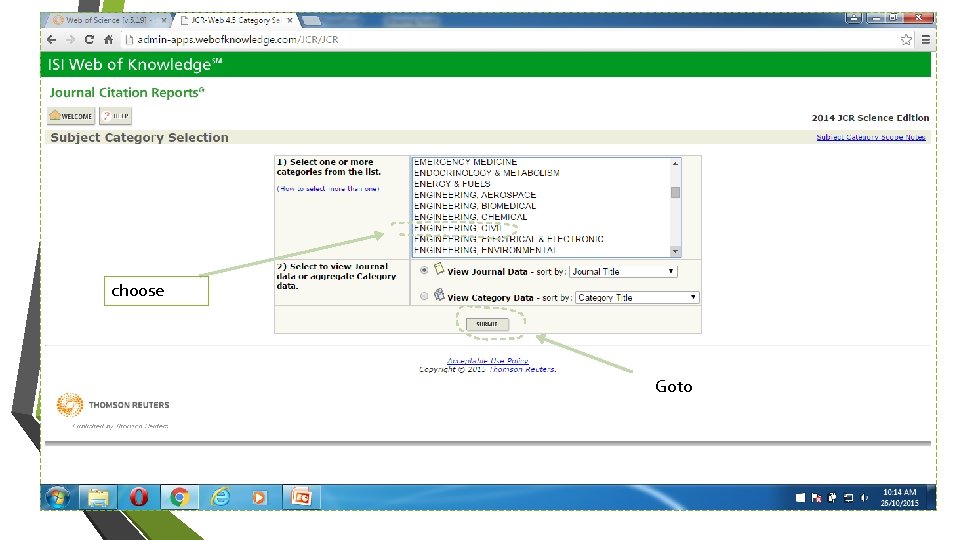Go to browser Home icon
The image size is (960, 540).
point(108,40)
